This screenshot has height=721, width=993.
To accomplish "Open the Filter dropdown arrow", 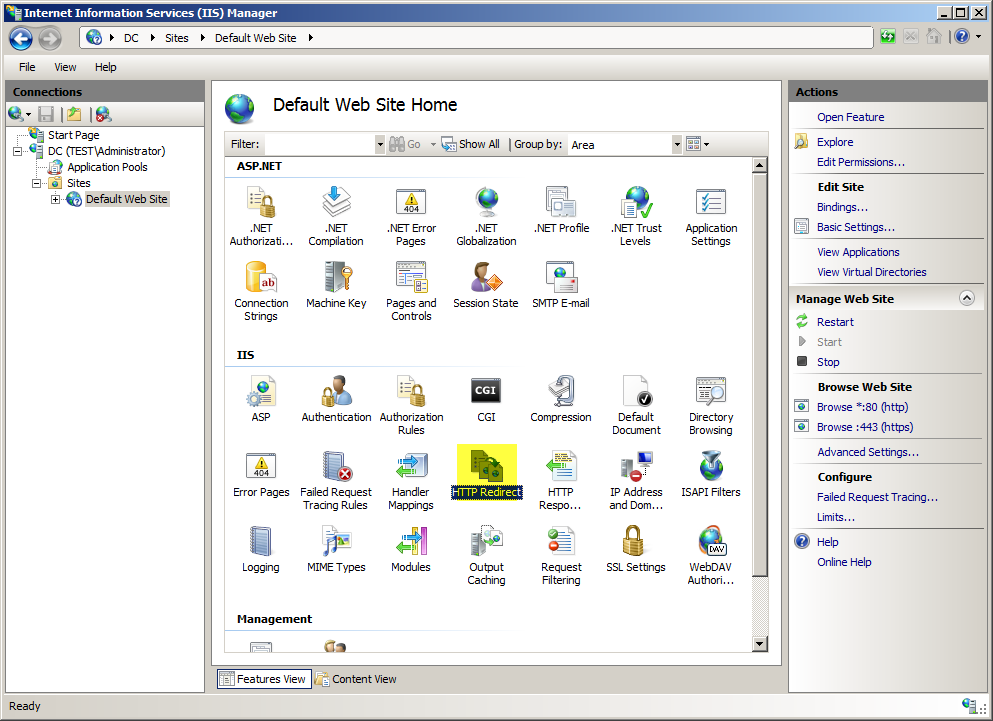I will tap(380, 144).
